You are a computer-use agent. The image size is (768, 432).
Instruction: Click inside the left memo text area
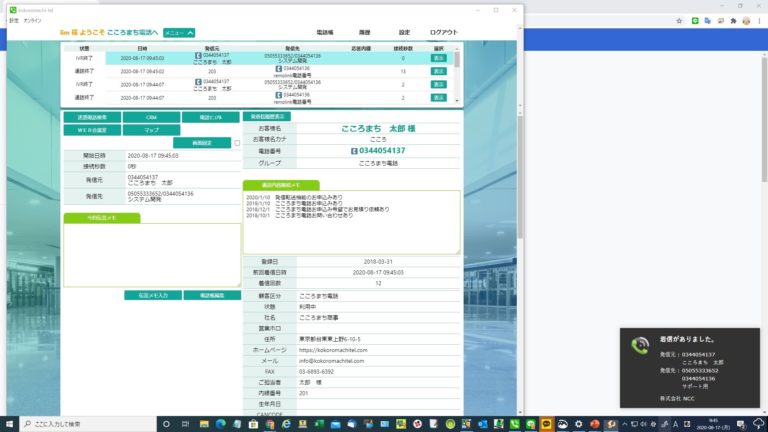[x=152, y=255]
